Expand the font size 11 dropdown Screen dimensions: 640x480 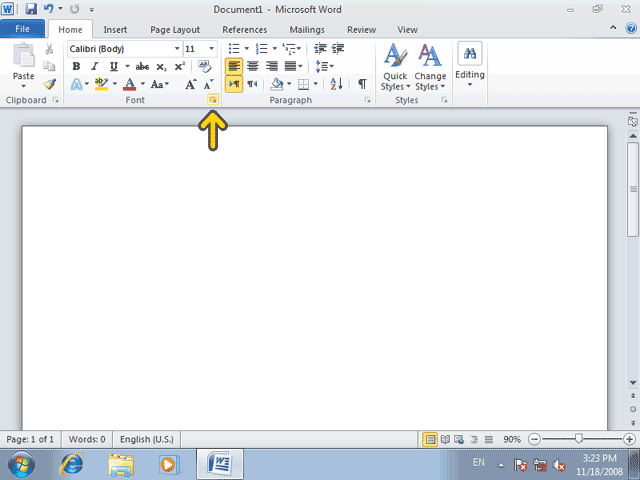coord(211,49)
